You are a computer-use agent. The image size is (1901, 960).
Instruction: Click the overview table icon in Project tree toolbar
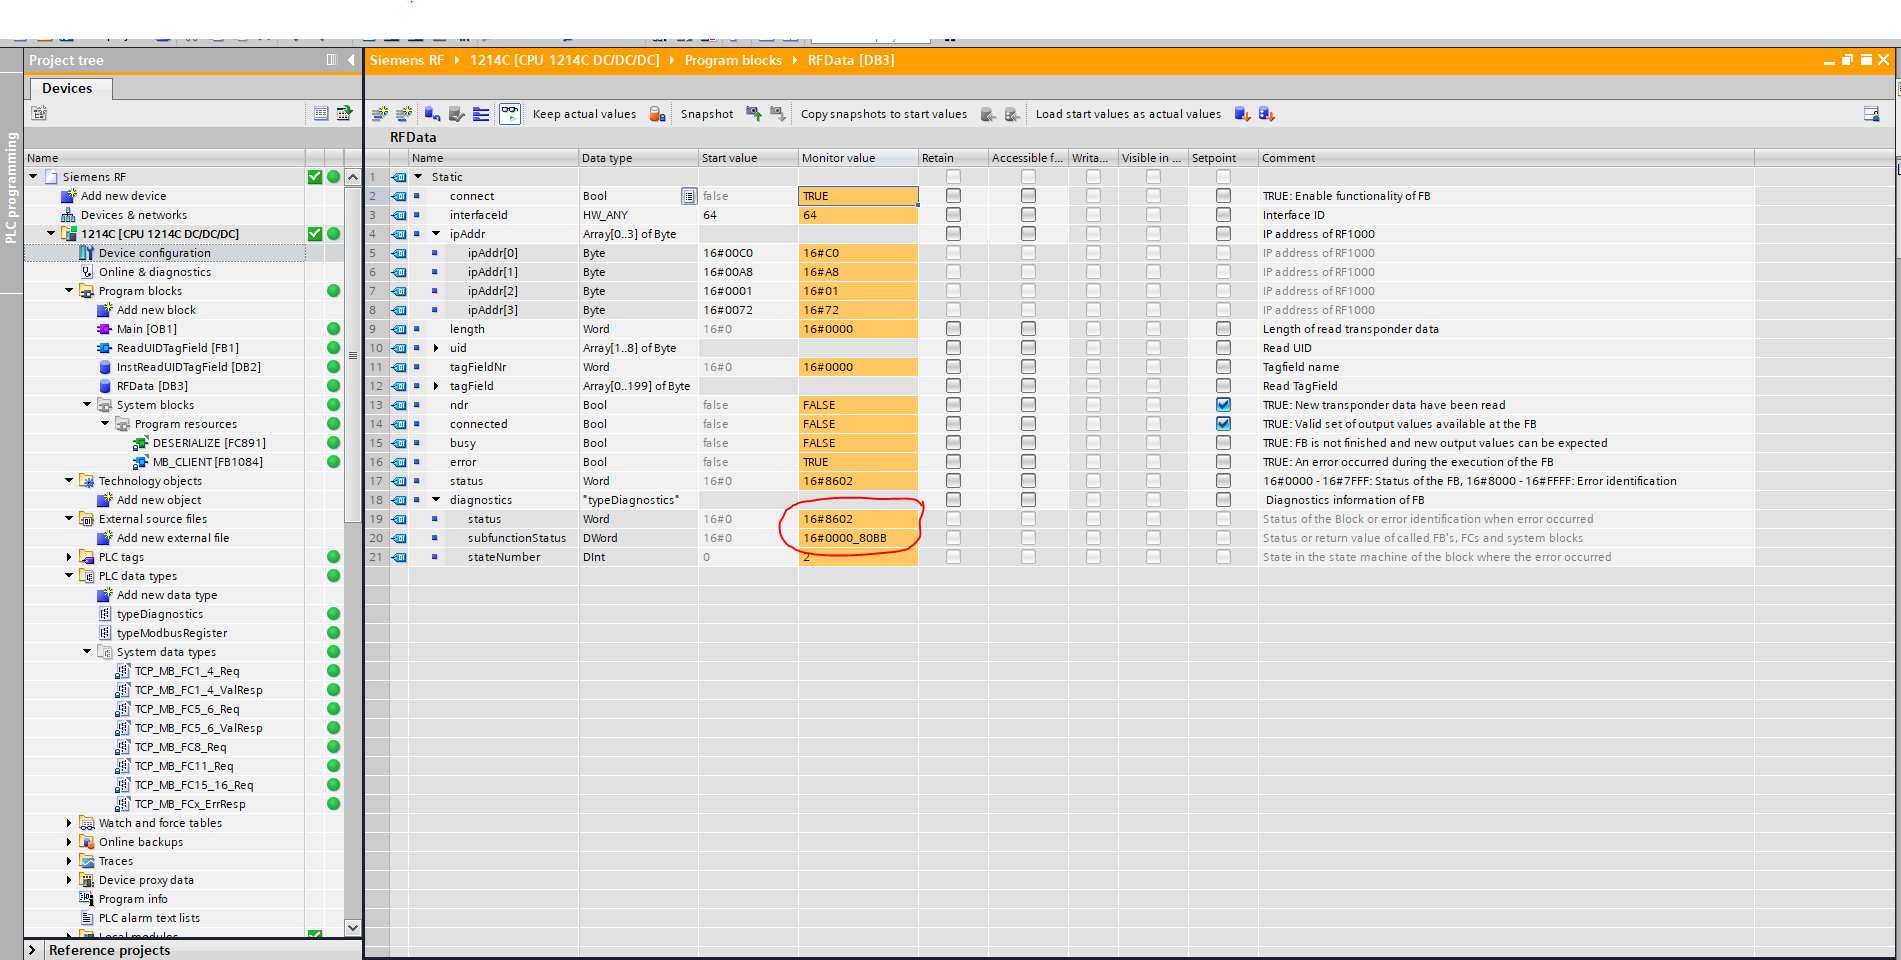(321, 113)
